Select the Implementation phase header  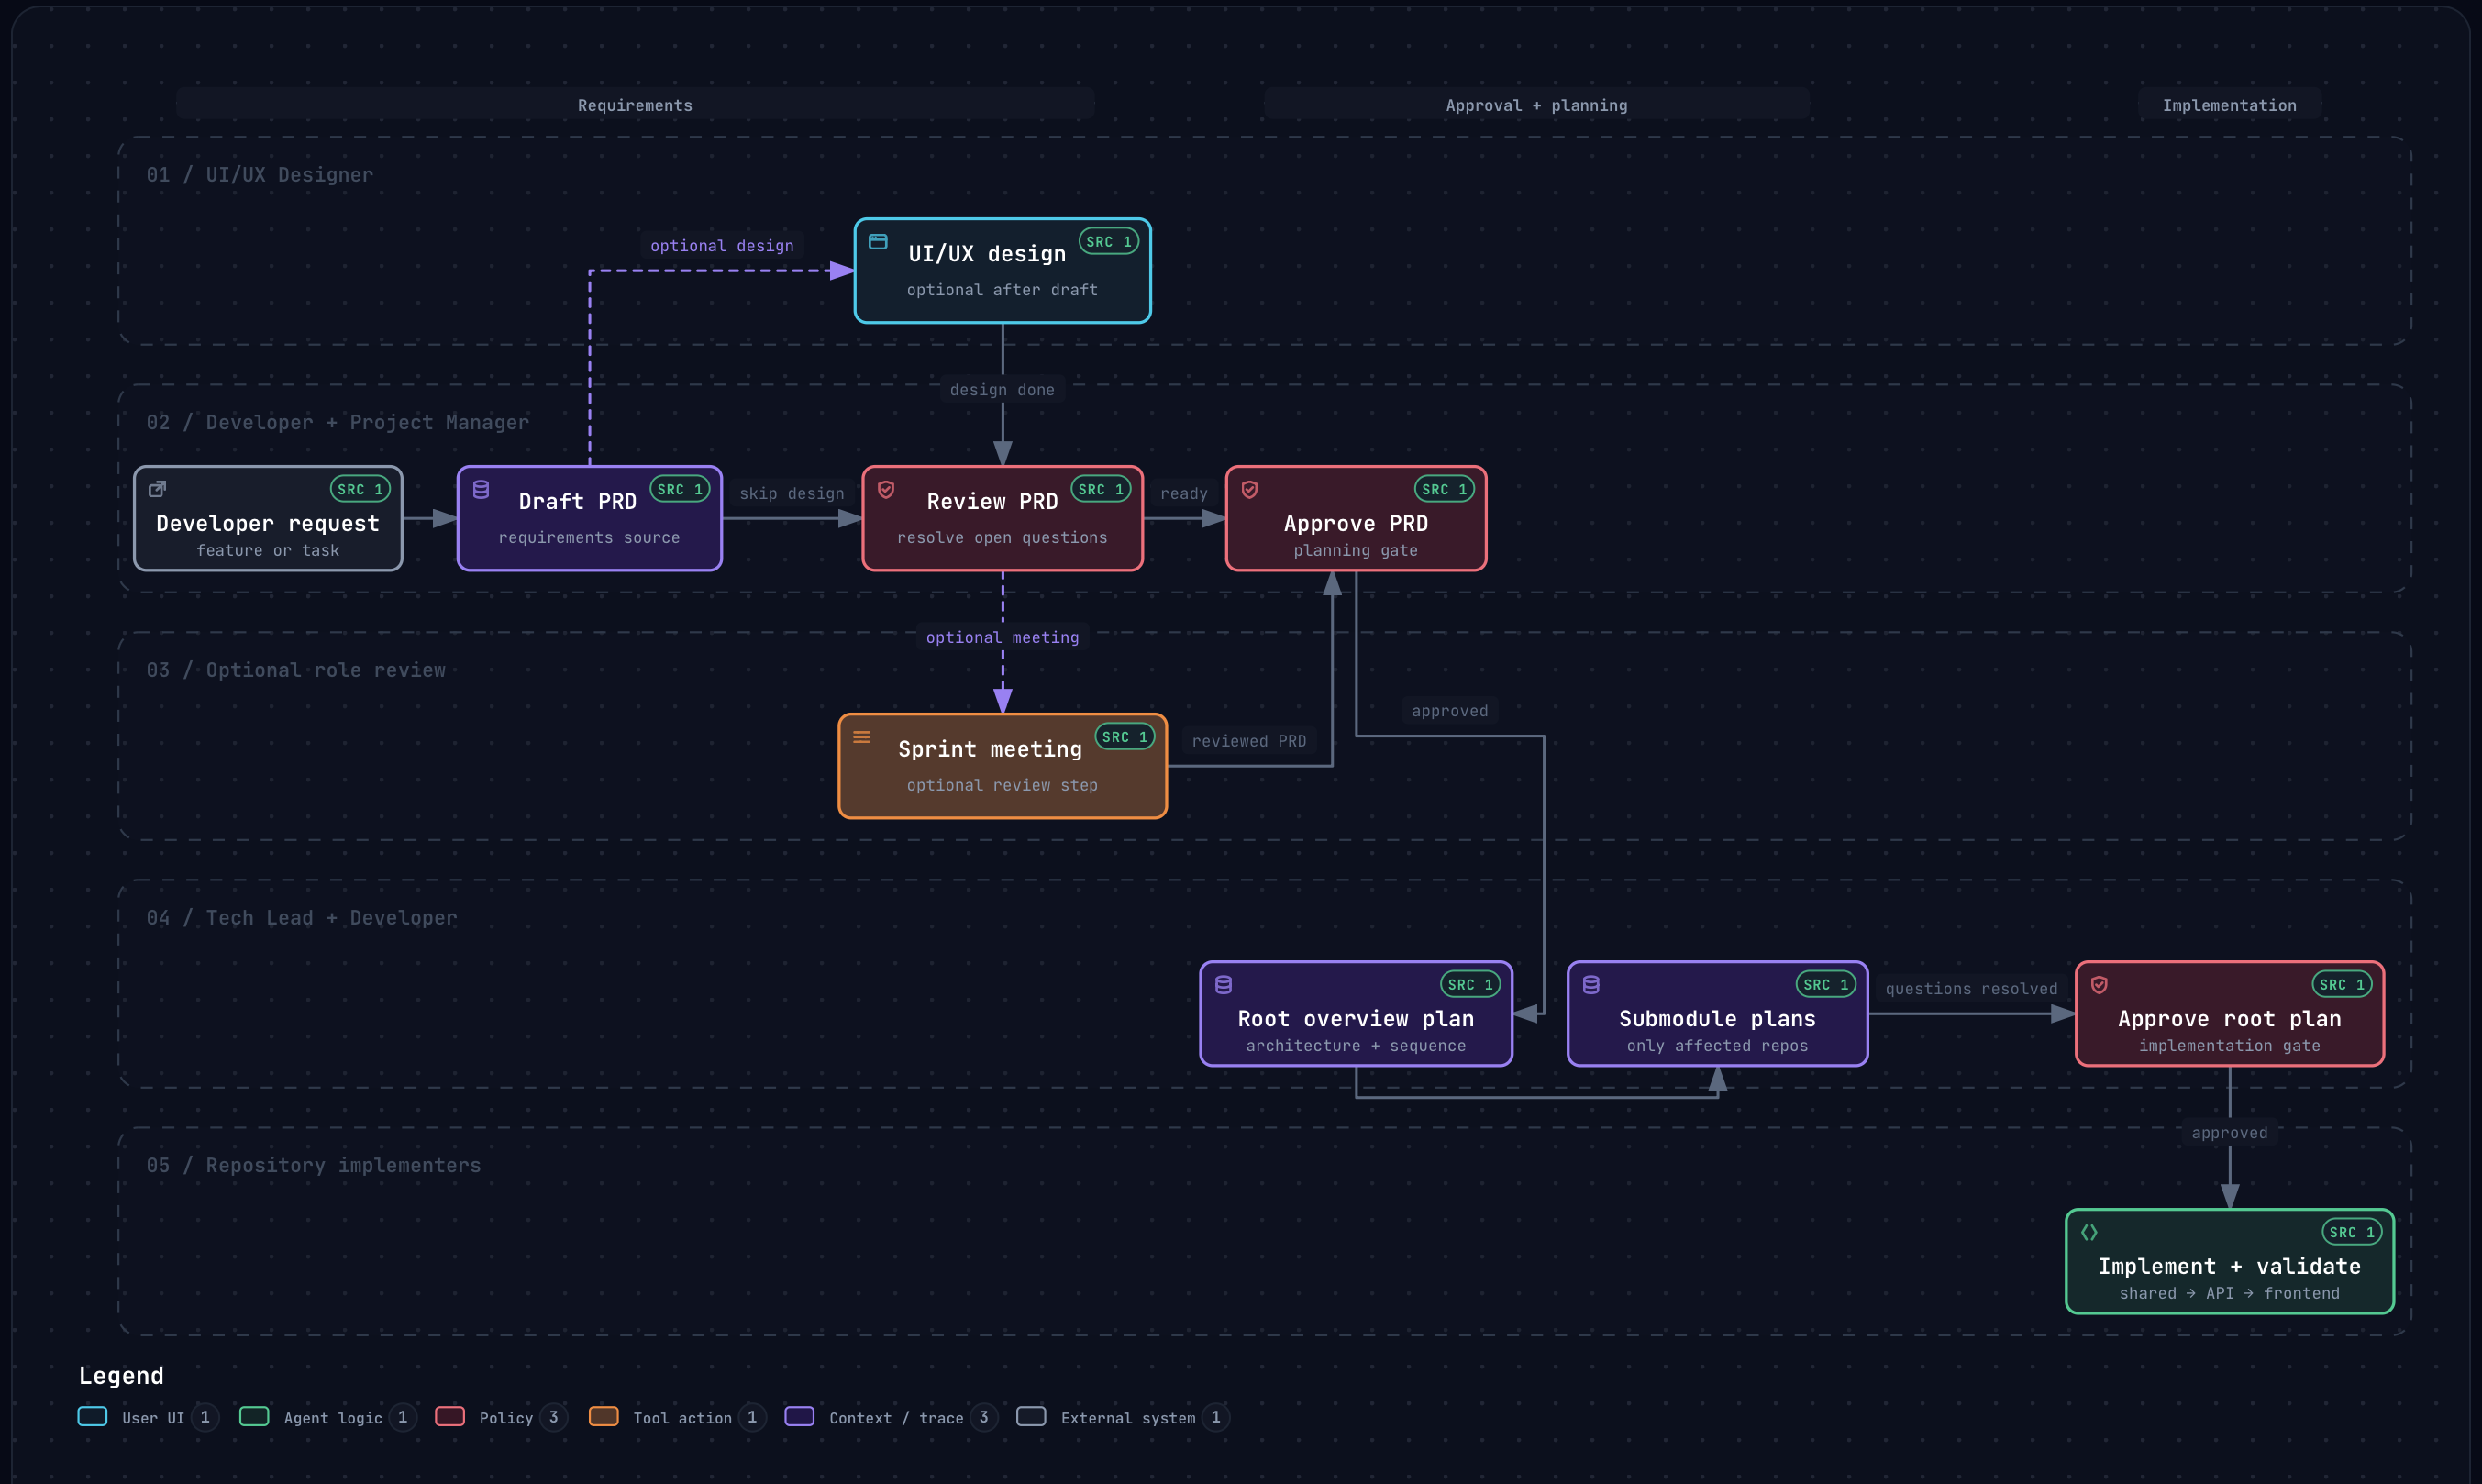[x=2229, y=104]
